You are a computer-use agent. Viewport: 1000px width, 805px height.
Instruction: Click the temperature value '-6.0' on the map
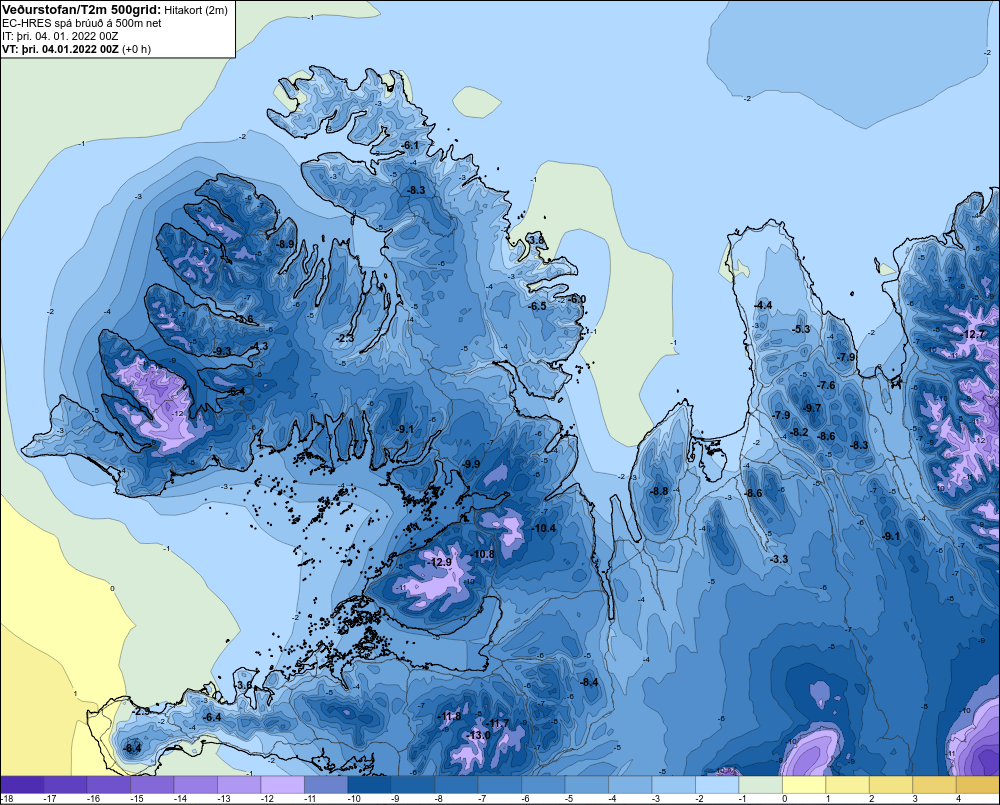(577, 299)
